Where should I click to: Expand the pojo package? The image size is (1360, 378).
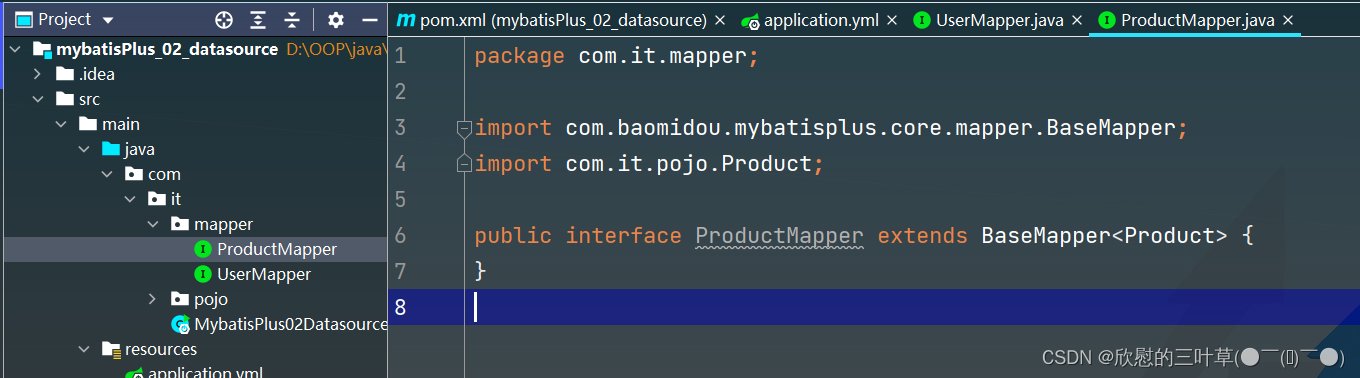pos(152,299)
